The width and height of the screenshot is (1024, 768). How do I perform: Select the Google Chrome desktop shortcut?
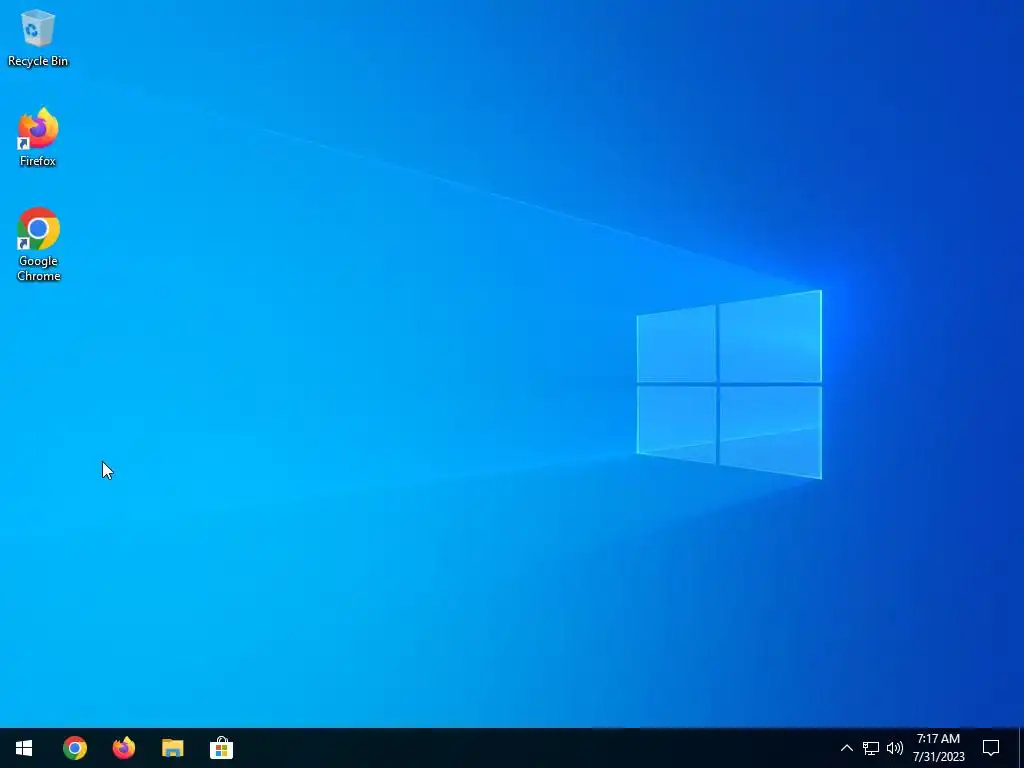pos(38,245)
